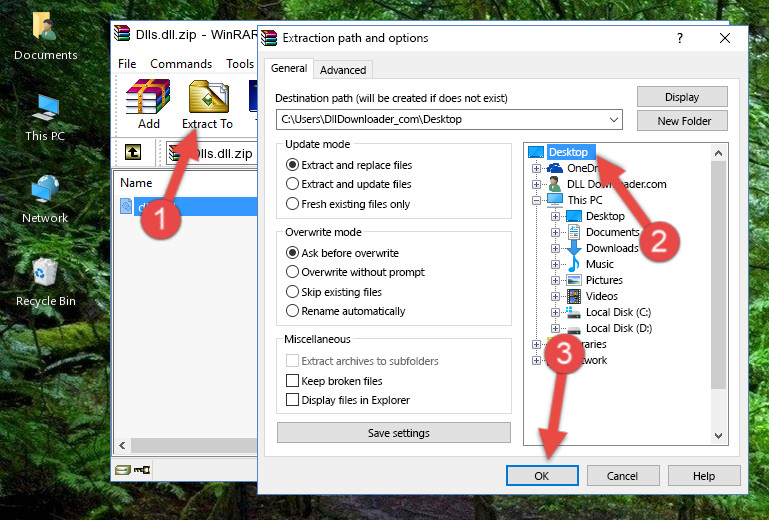Open the Network desktop icon
Viewport: 769px width, 520px height.
click(x=45, y=200)
